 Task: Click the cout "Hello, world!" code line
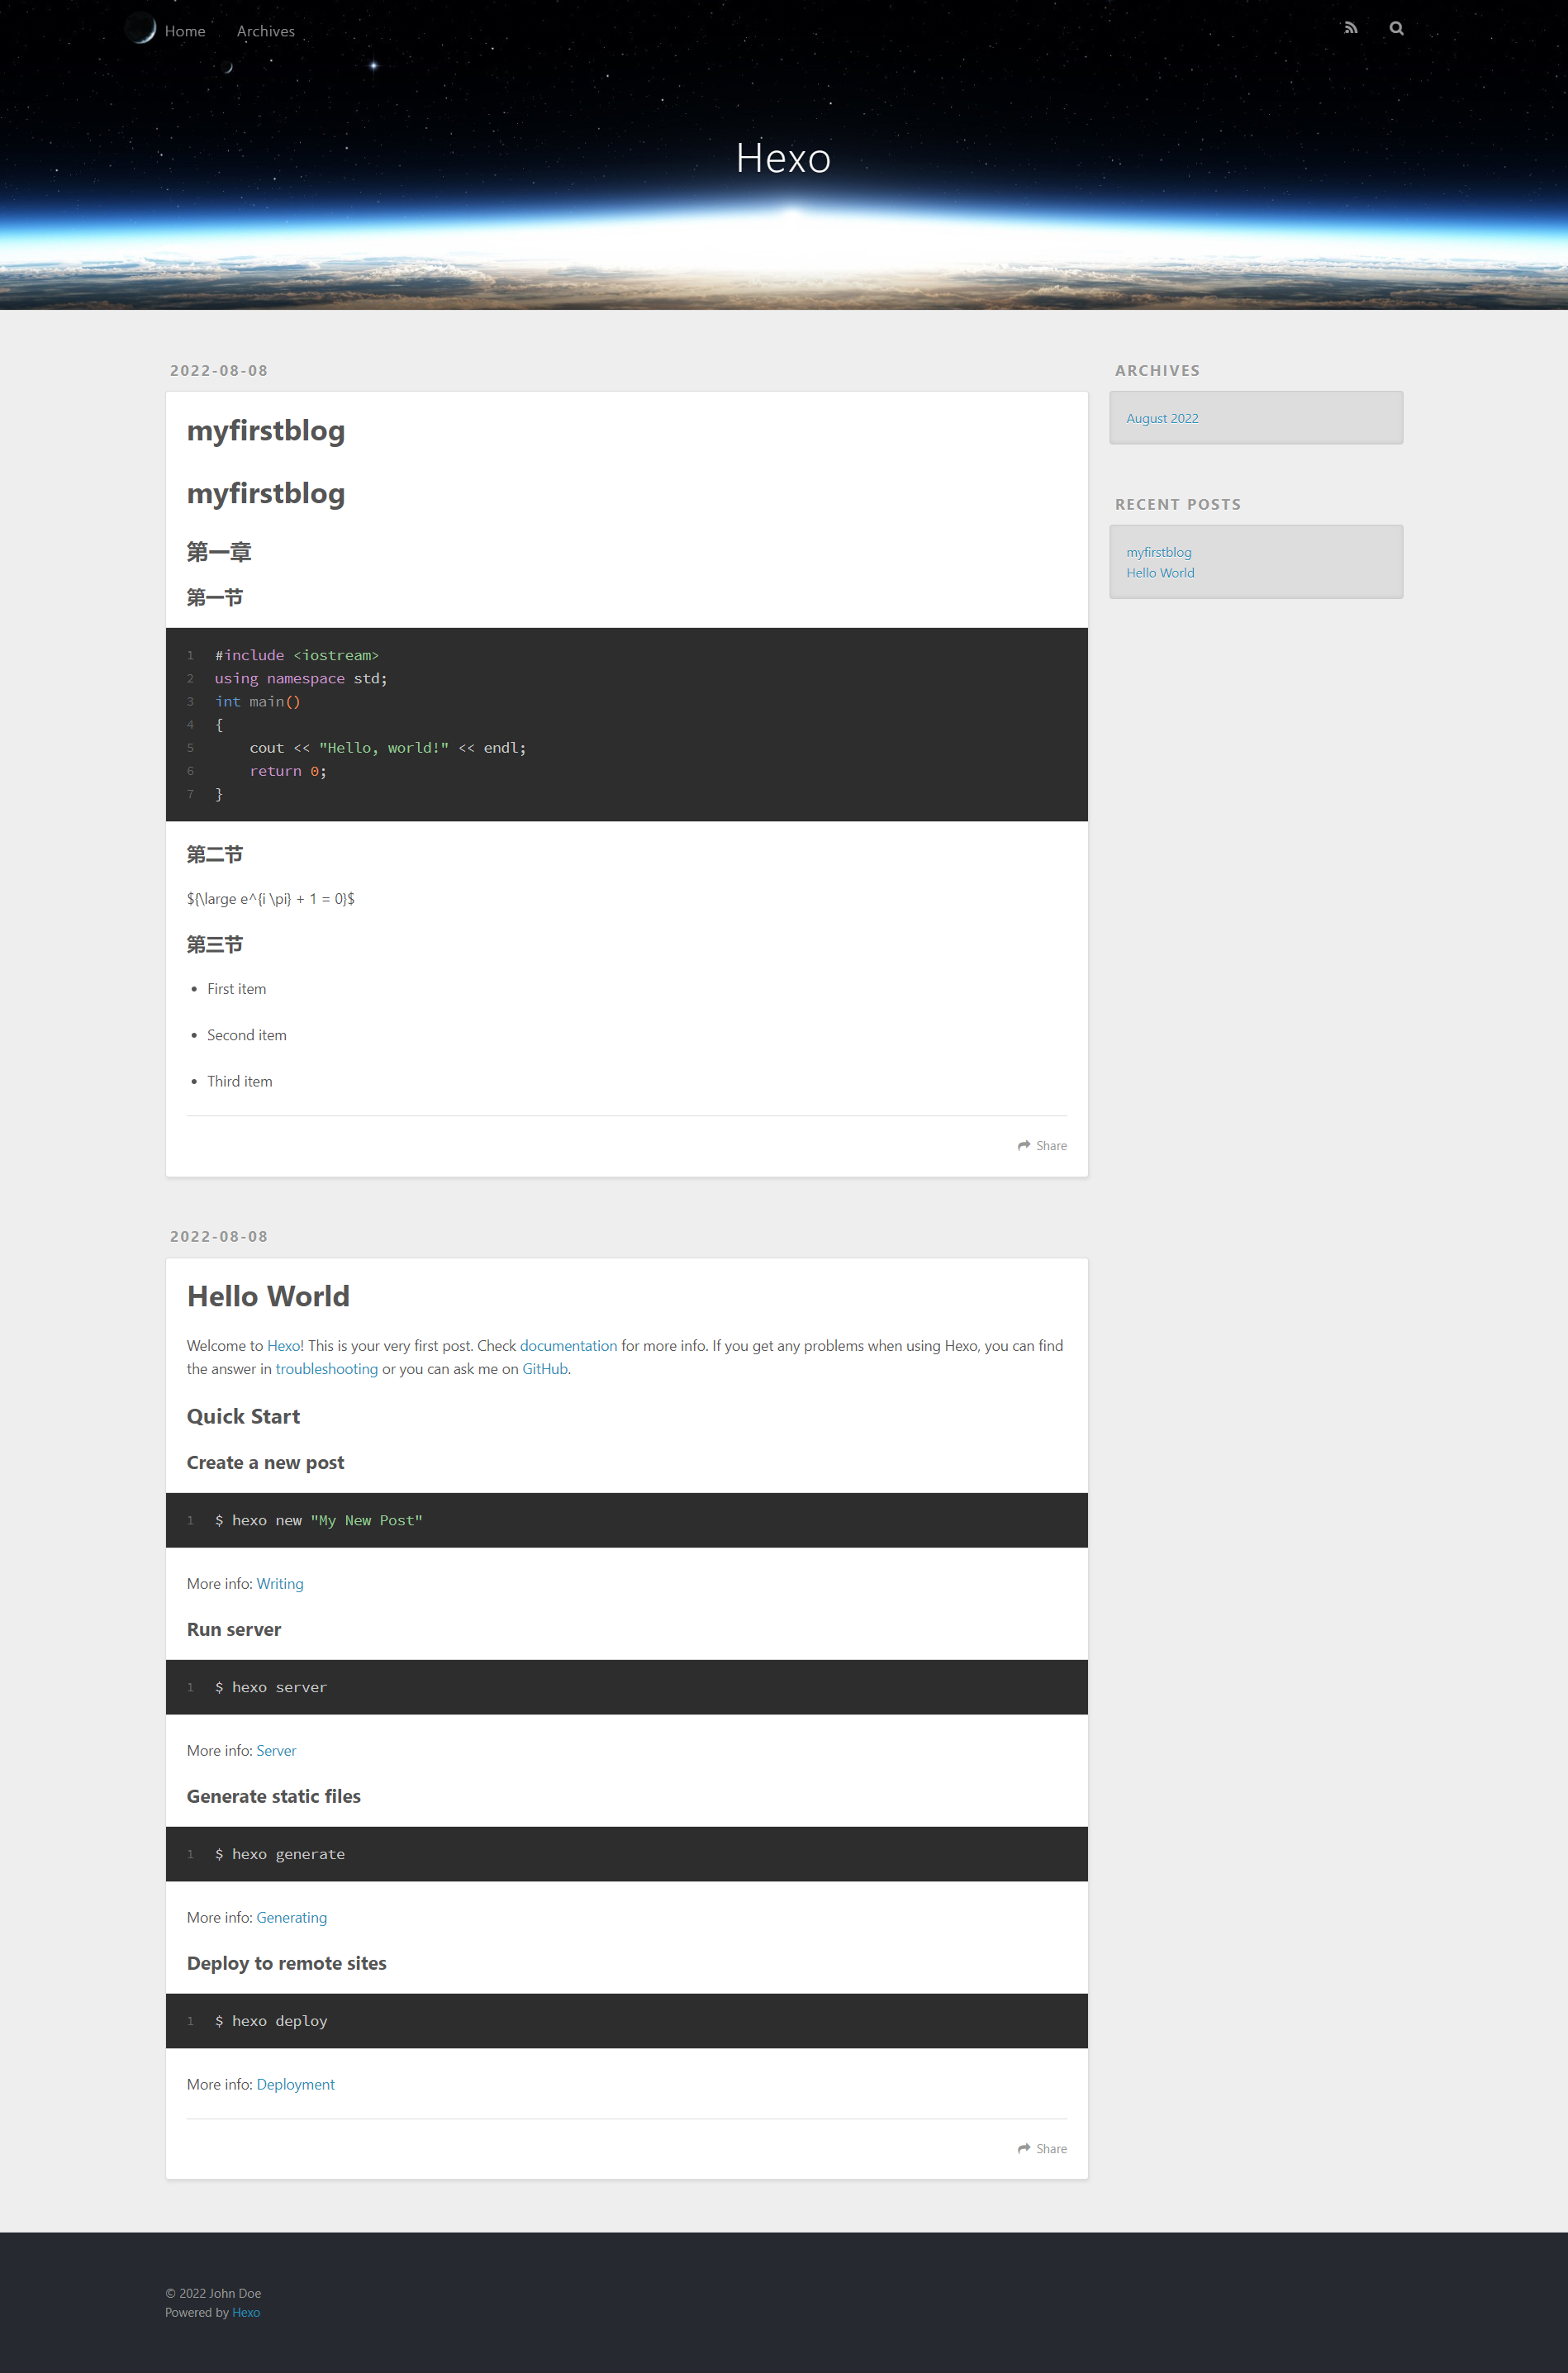(x=388, y=748)
